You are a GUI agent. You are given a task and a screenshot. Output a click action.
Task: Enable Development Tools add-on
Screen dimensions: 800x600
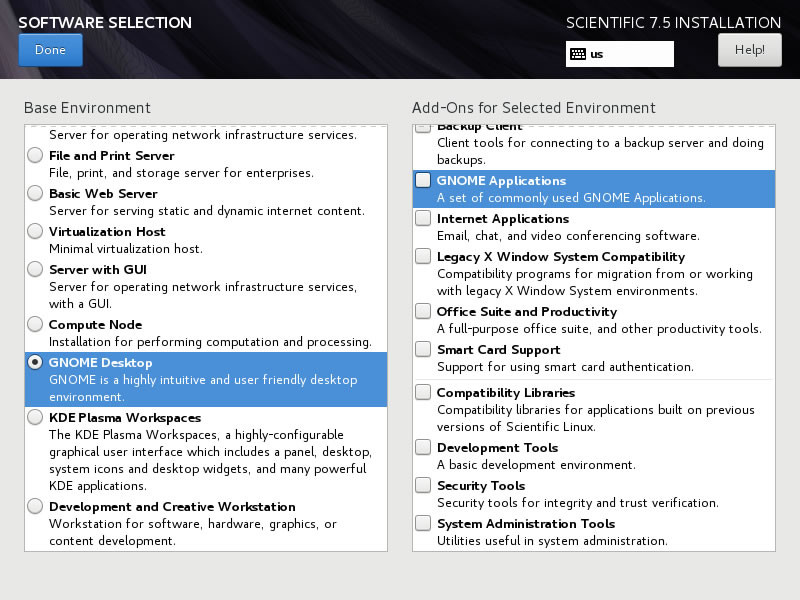pos(423,447)
